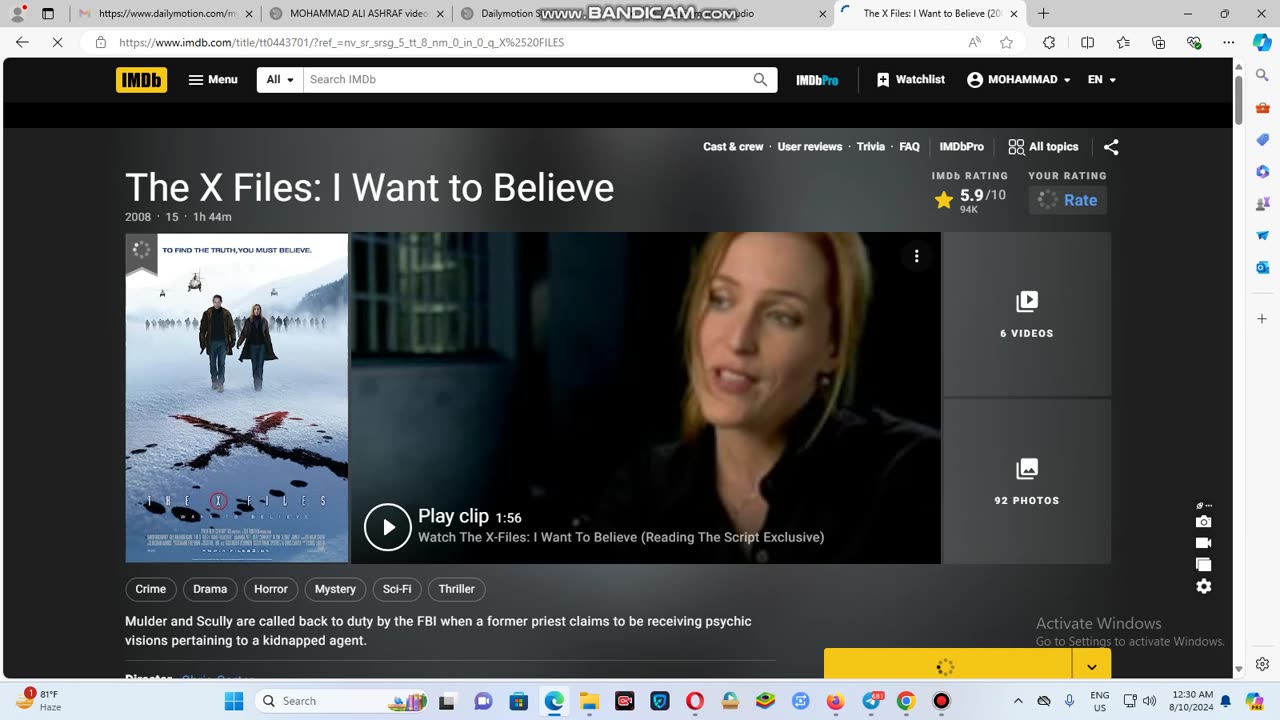Image resolution: width=1280 pixels, height=720 pixels.
Task: Open the IMDb Menu hamburger
Action: coord(213,80)
